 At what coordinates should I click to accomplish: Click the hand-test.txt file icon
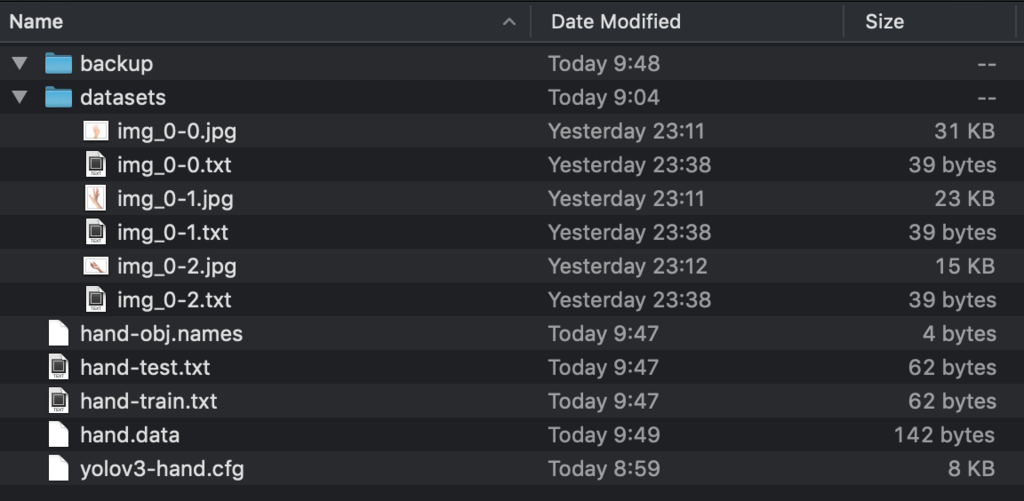59,368
